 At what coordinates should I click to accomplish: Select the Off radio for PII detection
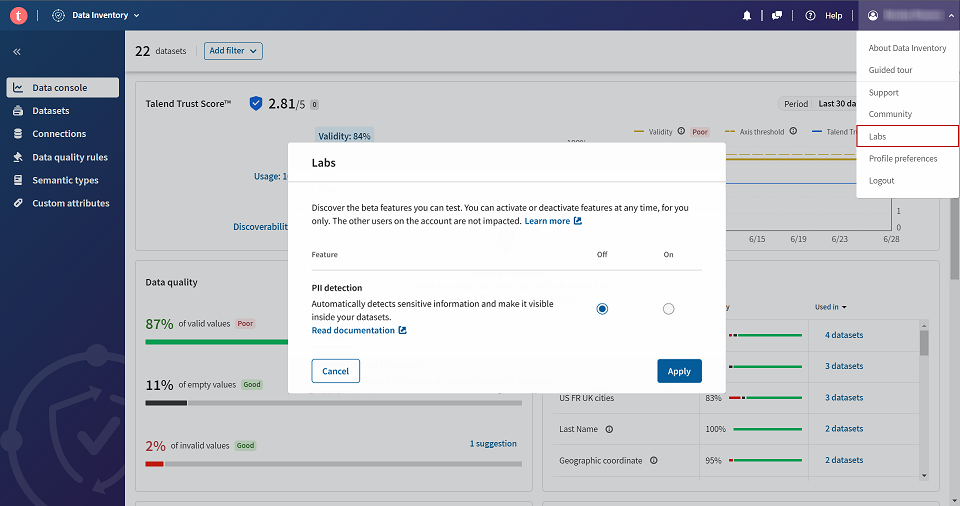(x=602, y=309)
